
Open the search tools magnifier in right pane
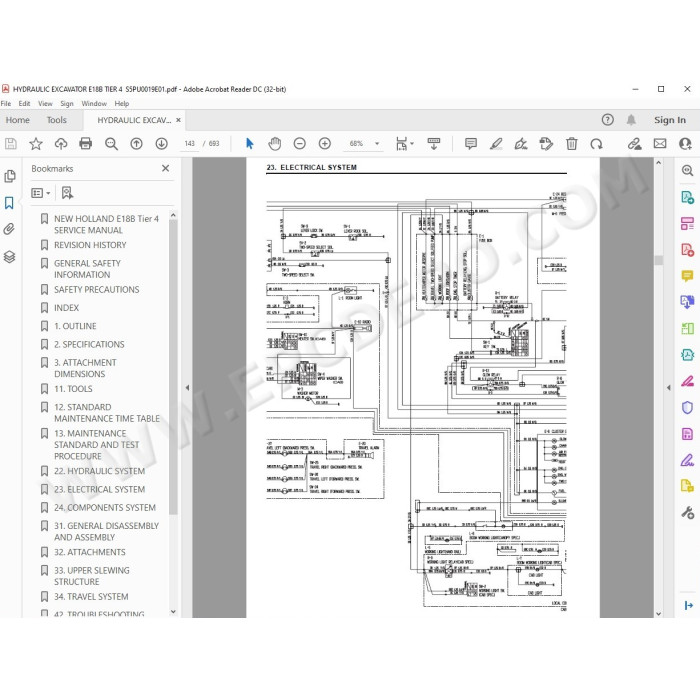[x=687, y=170]
